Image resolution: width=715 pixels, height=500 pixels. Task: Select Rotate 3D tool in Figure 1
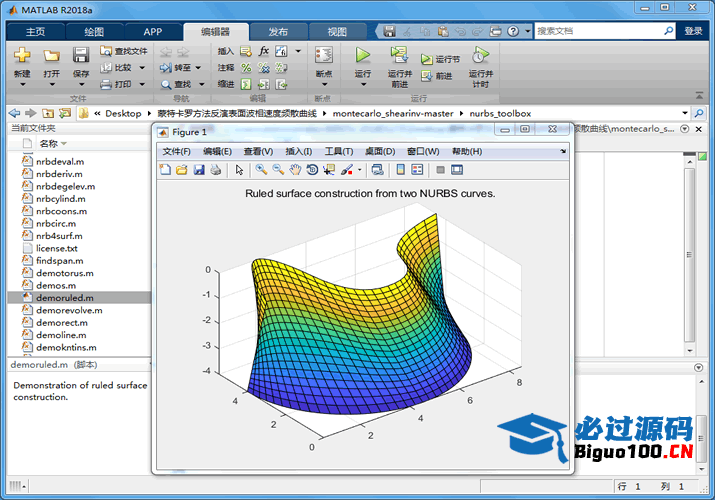312,170
